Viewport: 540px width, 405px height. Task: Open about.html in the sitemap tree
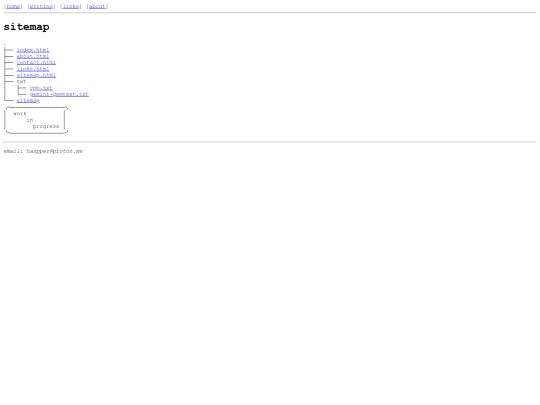pyautogui.click(x=33, y=56)
